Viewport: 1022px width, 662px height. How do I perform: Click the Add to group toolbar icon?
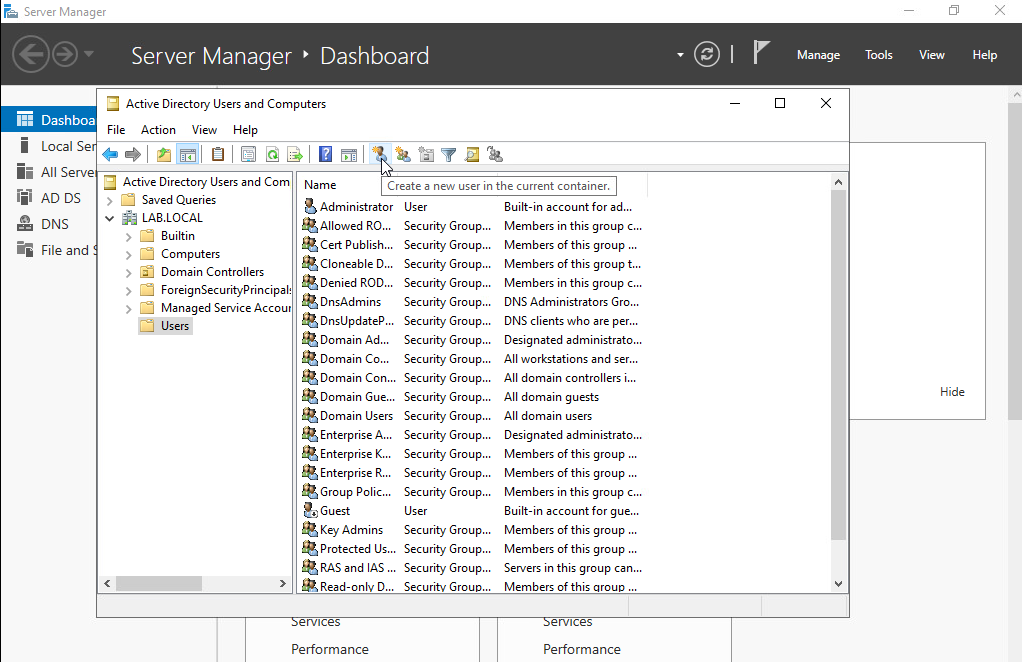click(495, 154)
